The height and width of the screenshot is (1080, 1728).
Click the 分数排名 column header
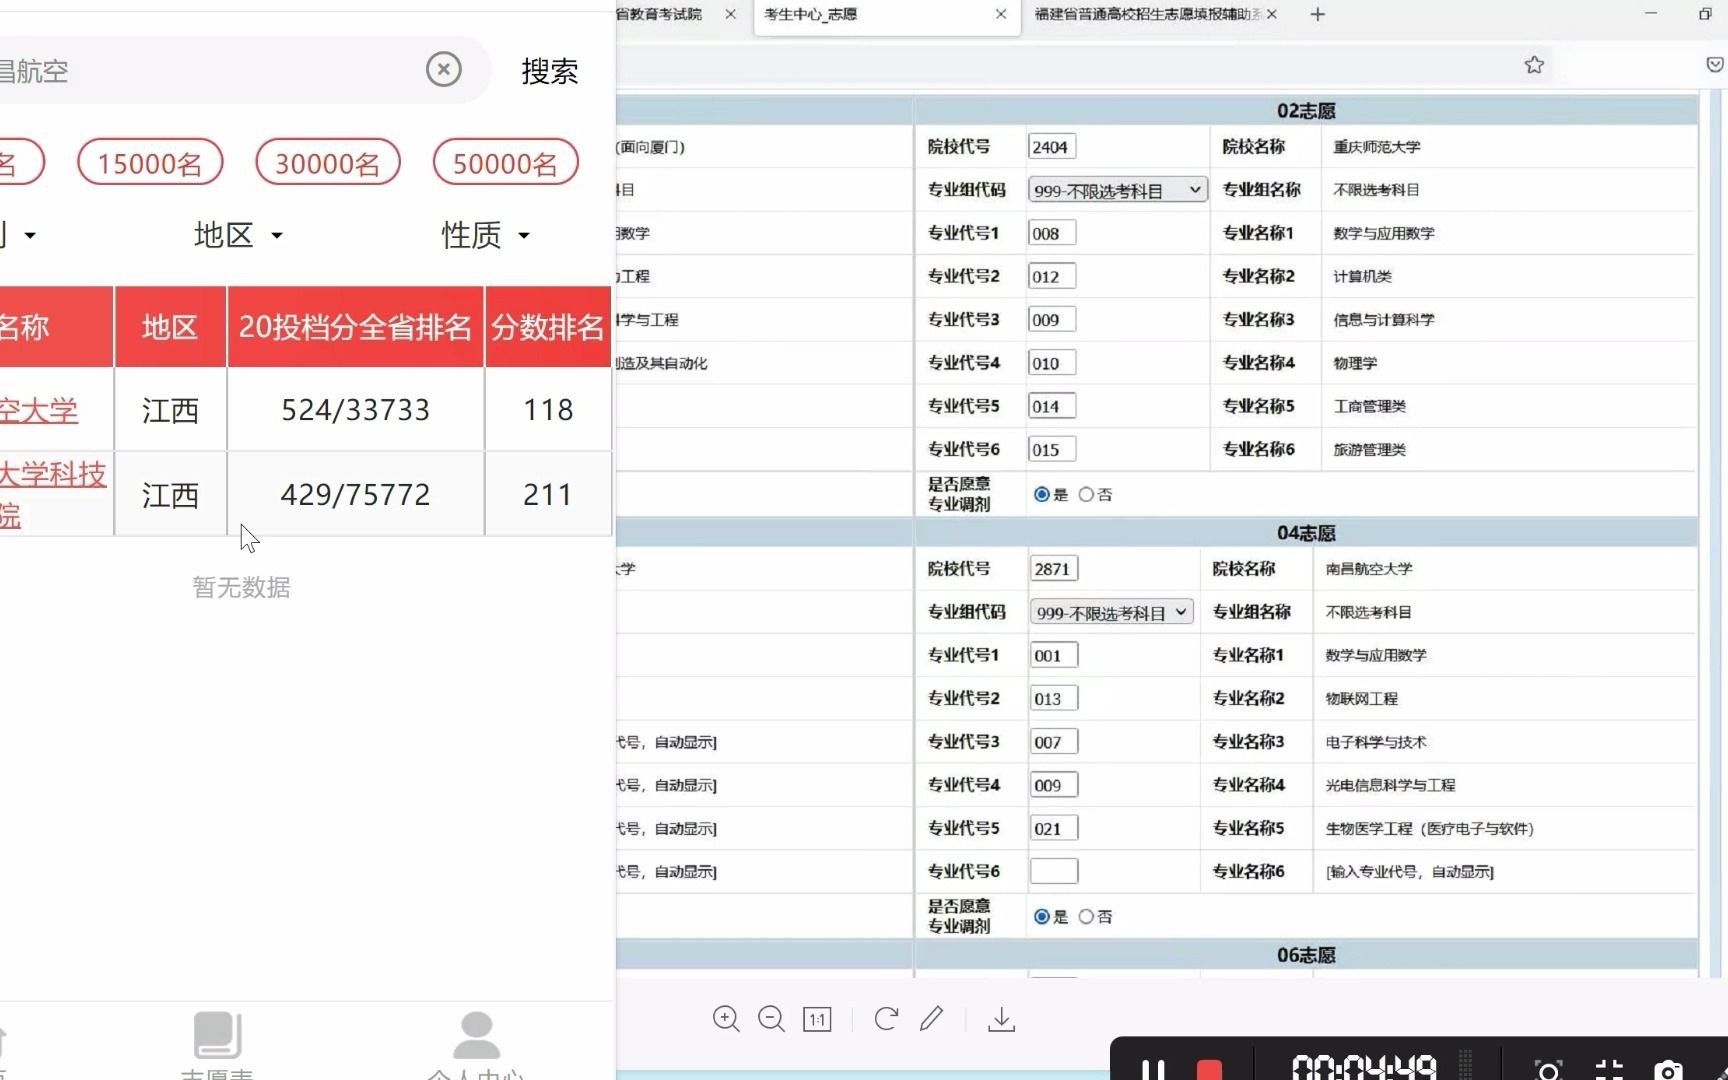[x=548, y=327]
